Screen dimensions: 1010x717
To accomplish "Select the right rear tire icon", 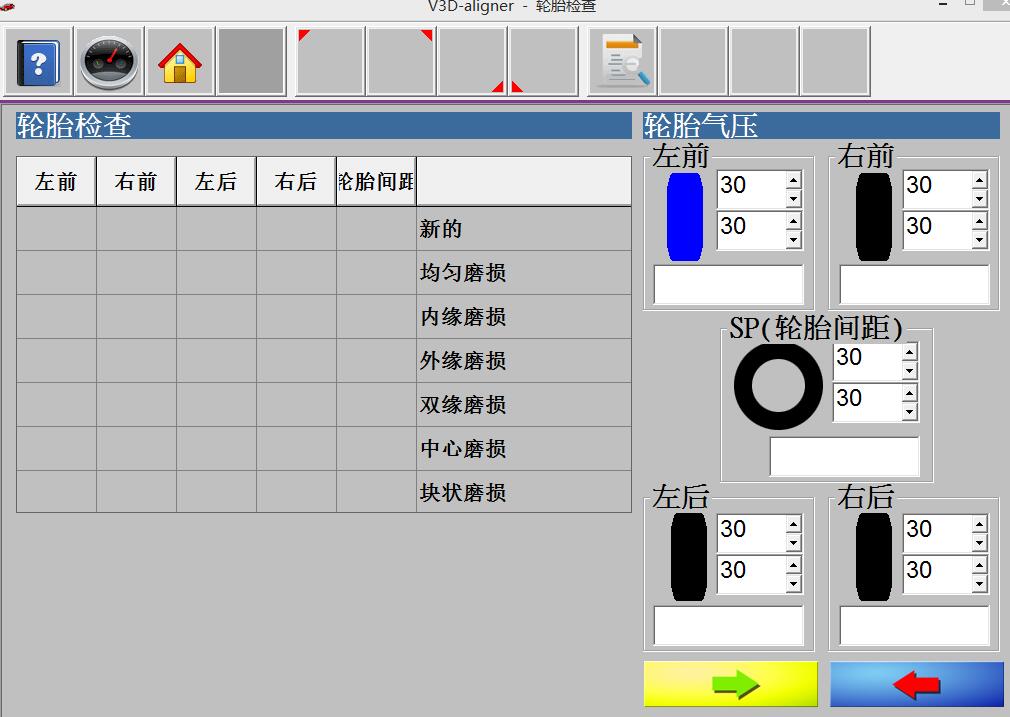I will pyautogui.click(x=873, y=557).
